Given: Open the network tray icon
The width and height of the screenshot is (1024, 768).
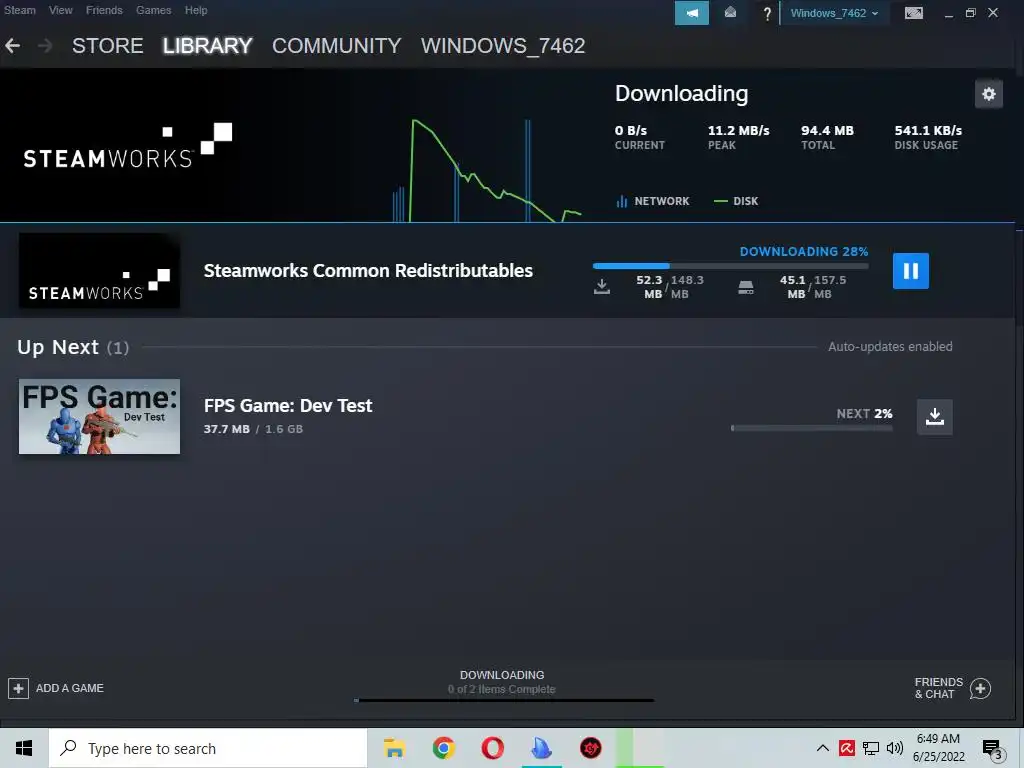Looking at the screenshot, I should tap(871, 748).
